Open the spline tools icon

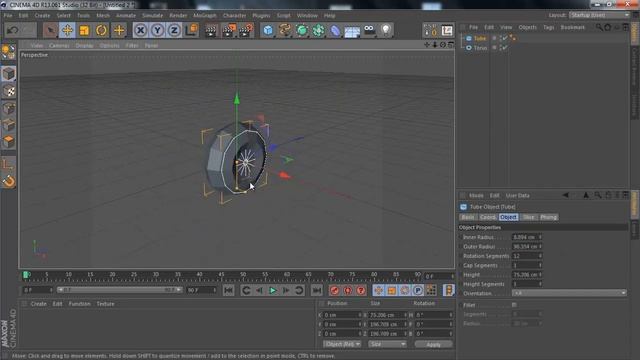click(x=285, y=30)
